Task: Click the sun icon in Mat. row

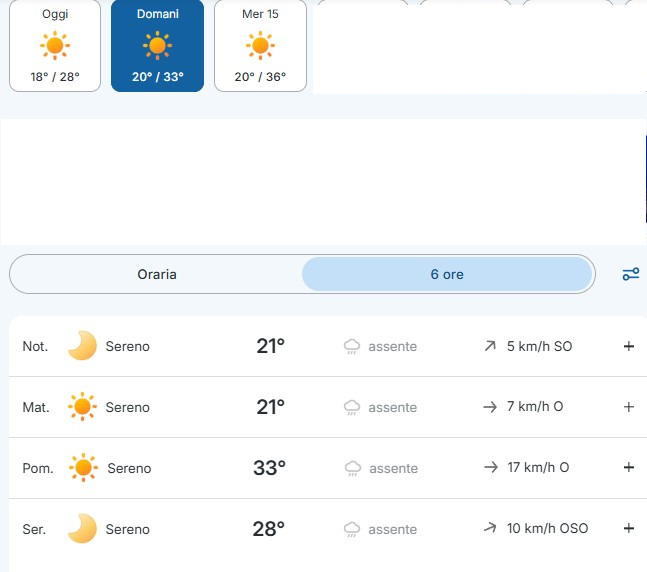Action: pos(82,407)
